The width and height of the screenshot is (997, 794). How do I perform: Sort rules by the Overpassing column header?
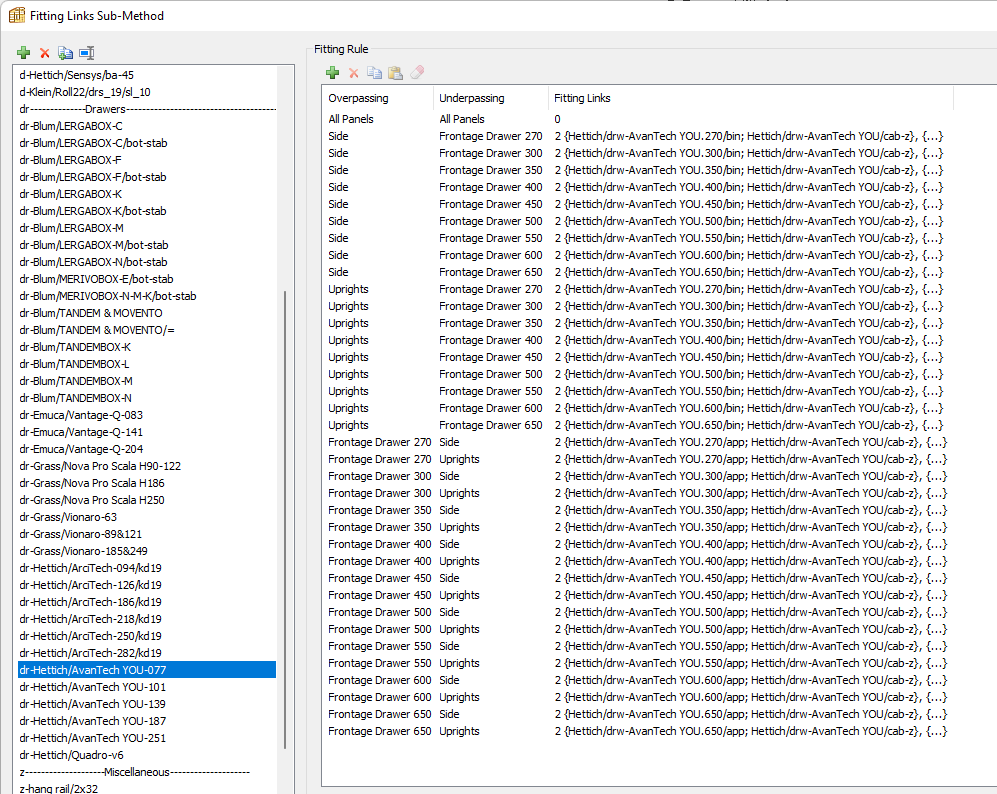pos(378,98)
